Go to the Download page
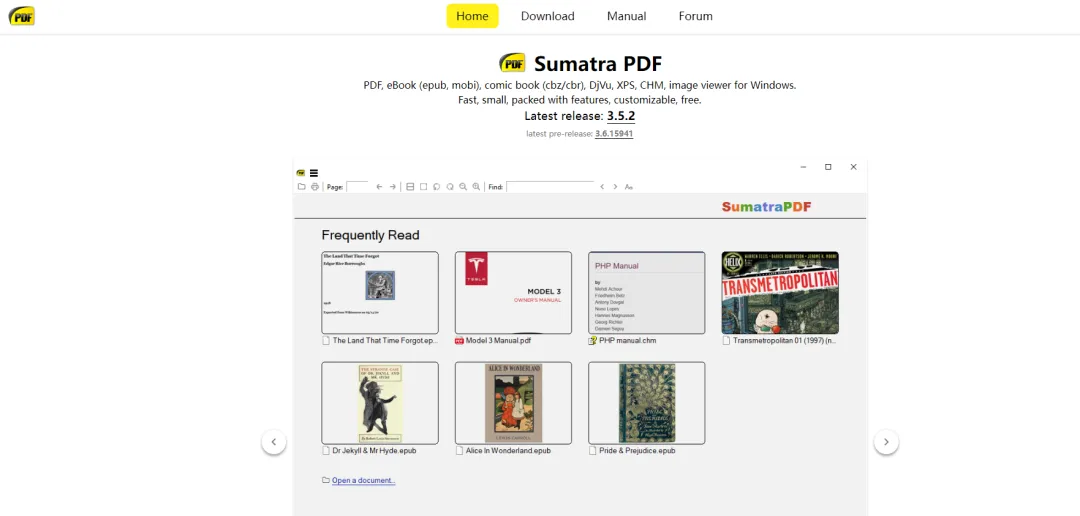The height and width of the screenshot is (516, 1080). point(548,16)
